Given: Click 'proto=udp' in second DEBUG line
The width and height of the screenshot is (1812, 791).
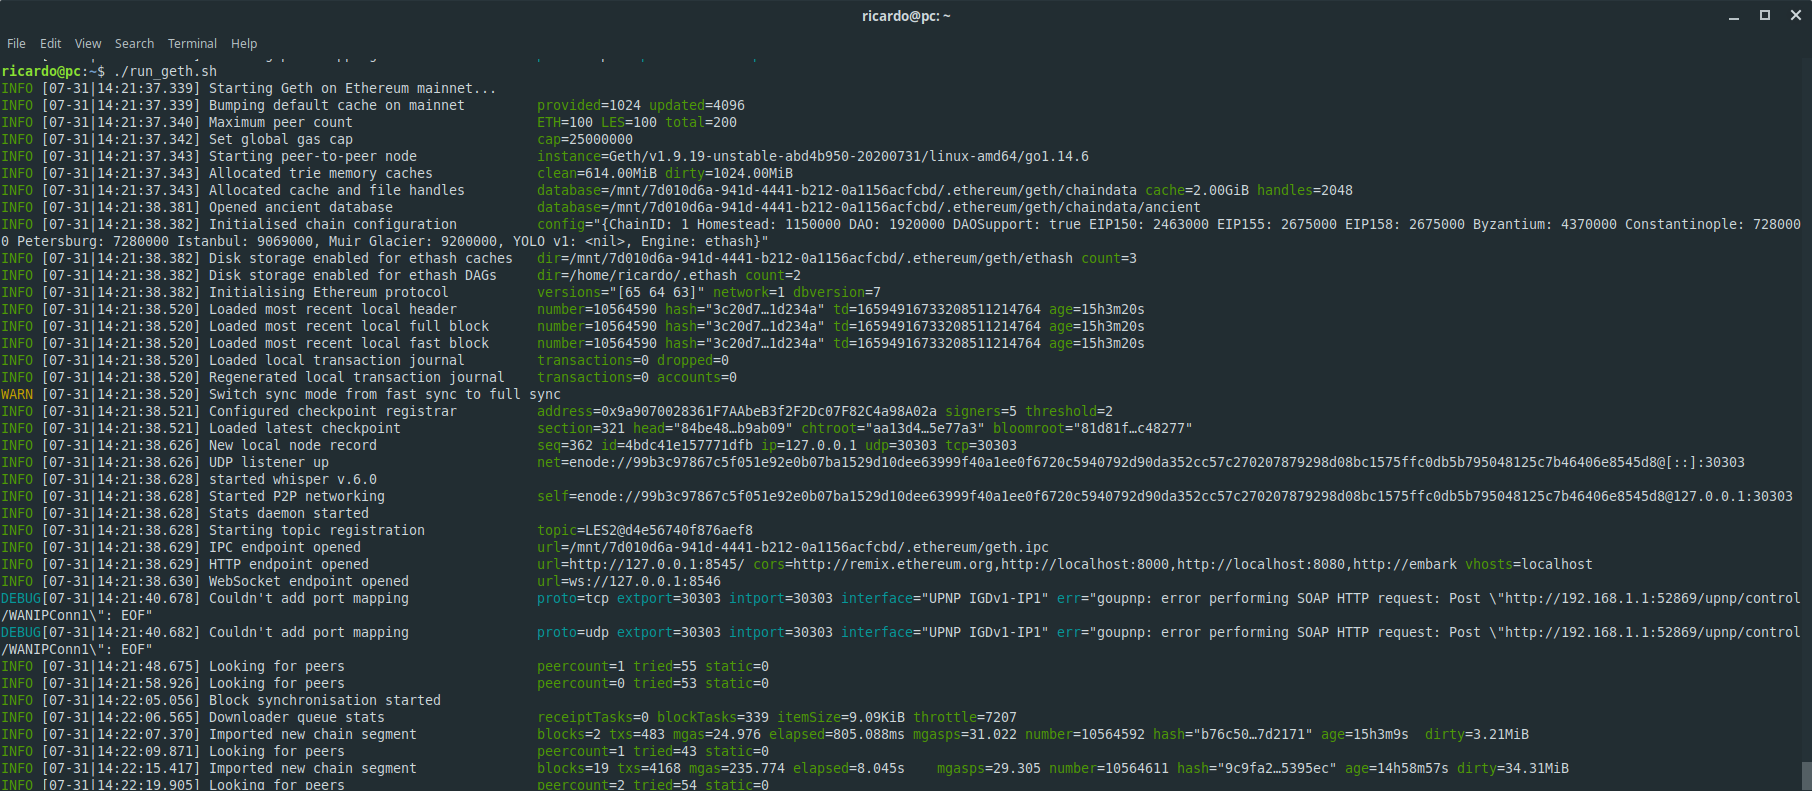Looking at the screenshot, I should 573,632.
